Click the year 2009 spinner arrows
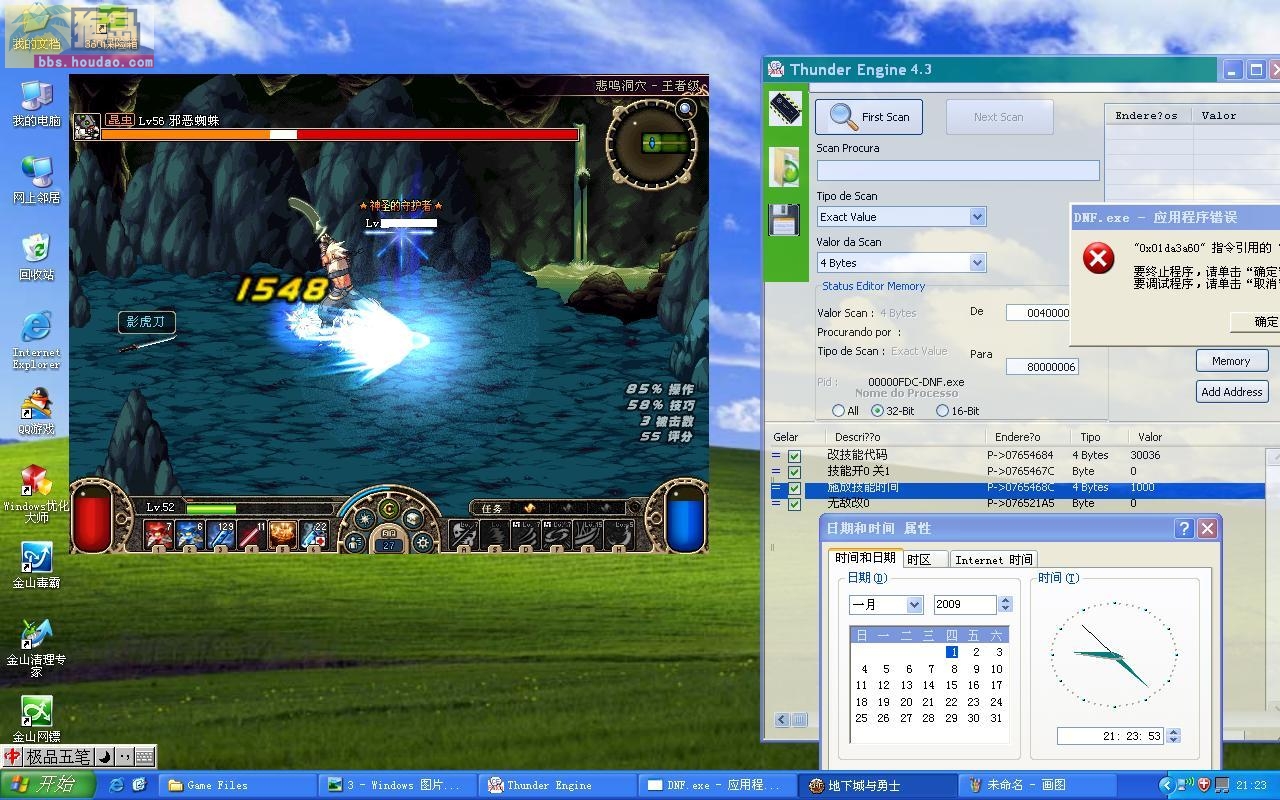Screen dimensions: 1280x800 [x=1005, y=605]
